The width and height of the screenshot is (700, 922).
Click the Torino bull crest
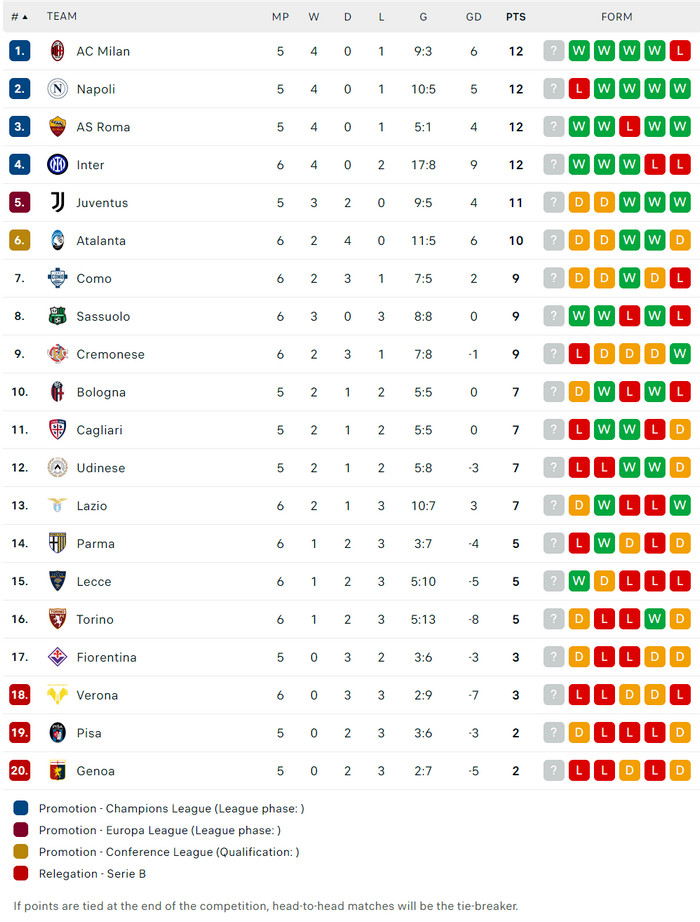click(58, 619)
